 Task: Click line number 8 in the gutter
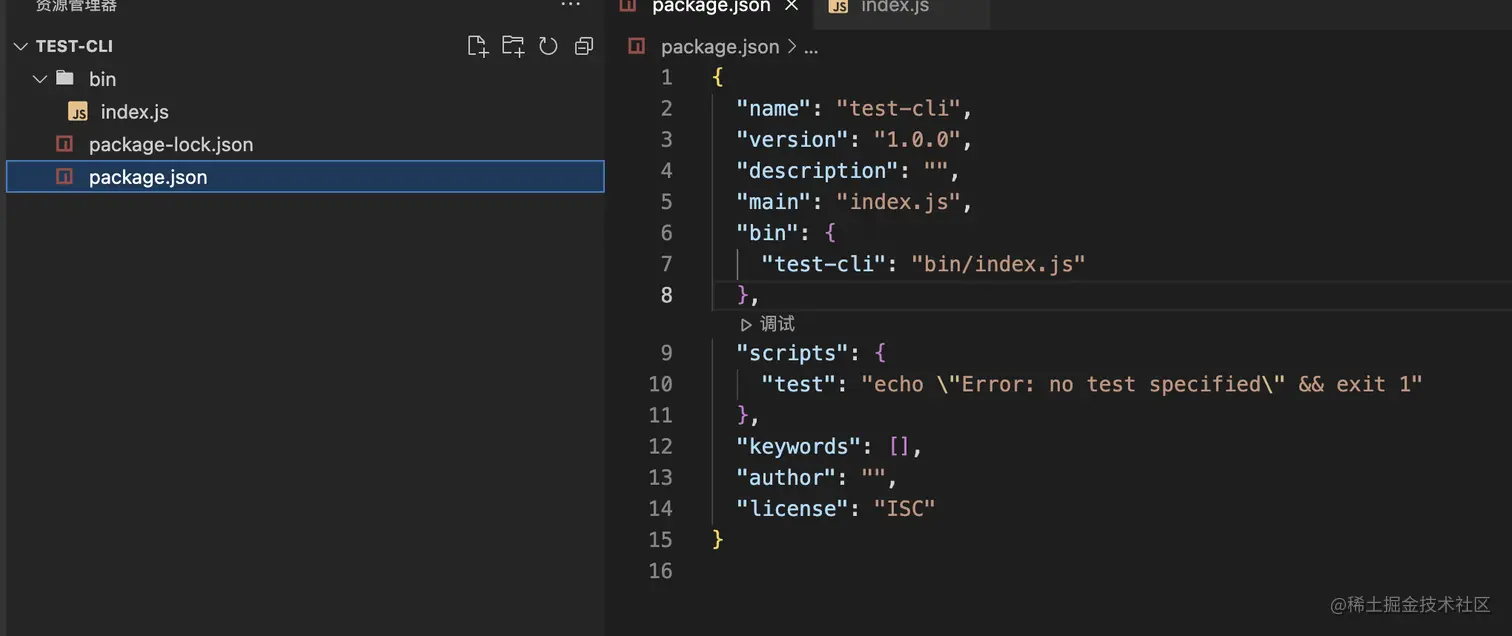[x=666, y=295]
